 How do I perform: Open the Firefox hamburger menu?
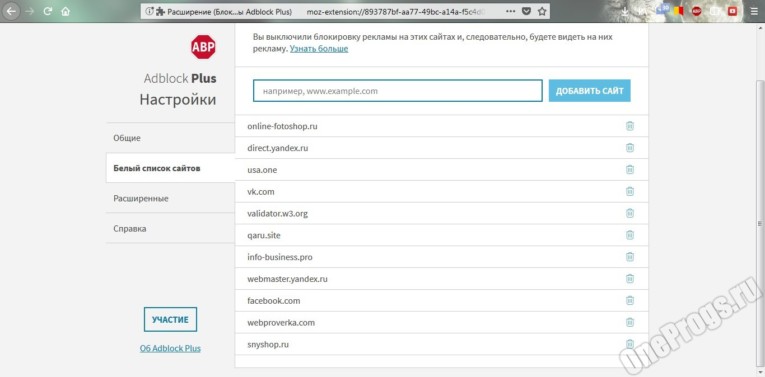[754, 11]
